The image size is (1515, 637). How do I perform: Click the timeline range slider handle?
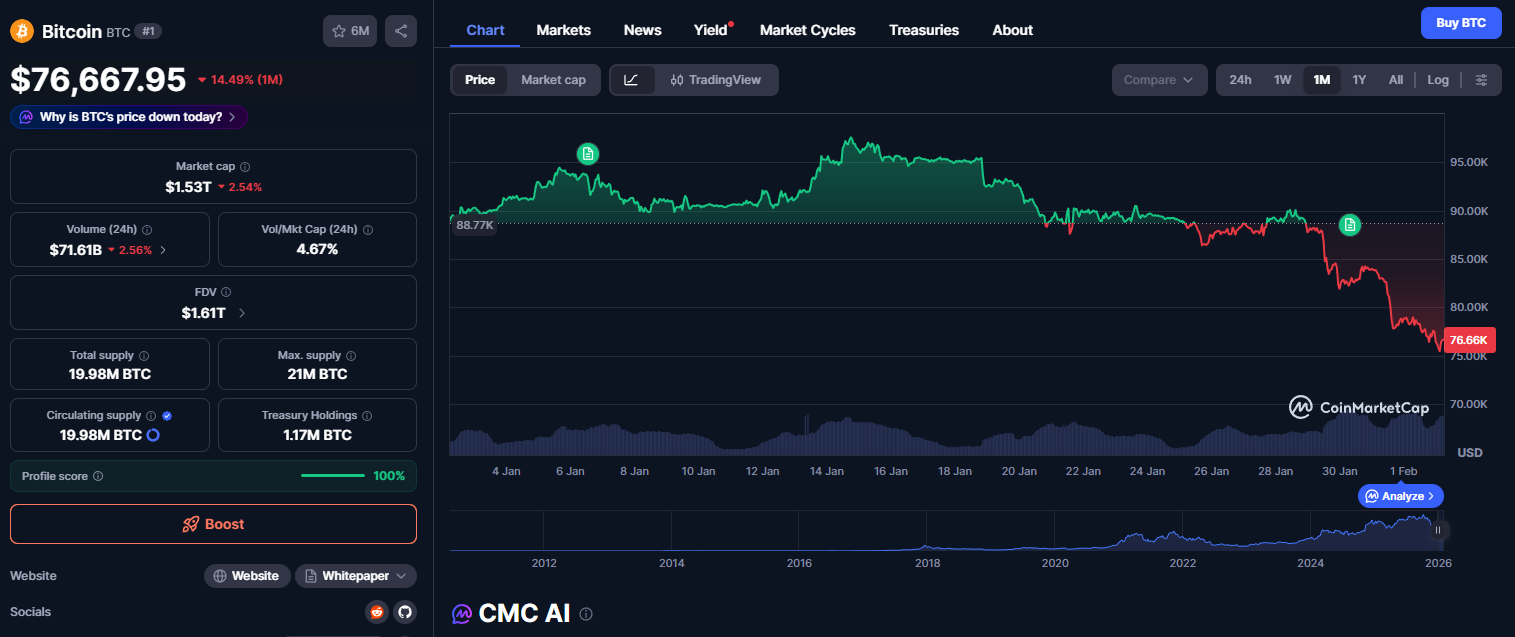point(1438,530)
